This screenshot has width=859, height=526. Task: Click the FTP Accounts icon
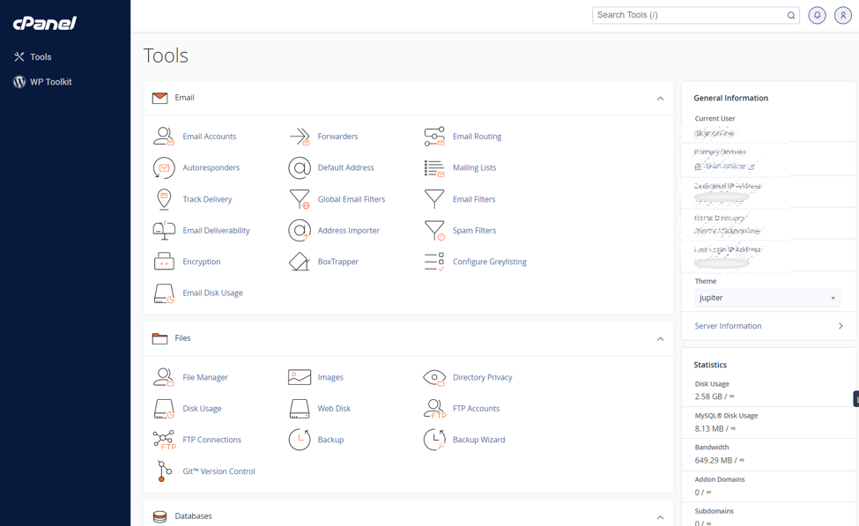coord(434,409)
